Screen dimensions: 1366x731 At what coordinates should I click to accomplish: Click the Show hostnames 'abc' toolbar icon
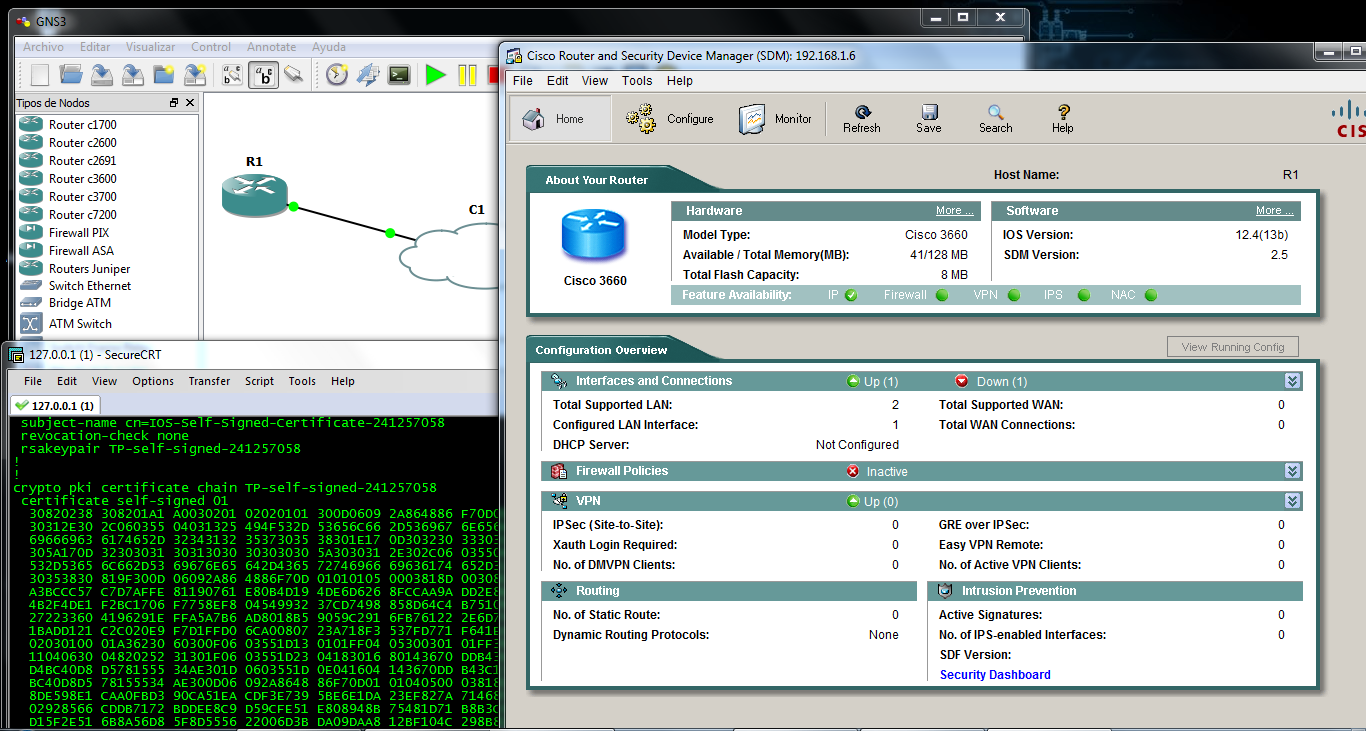point(264,75)
